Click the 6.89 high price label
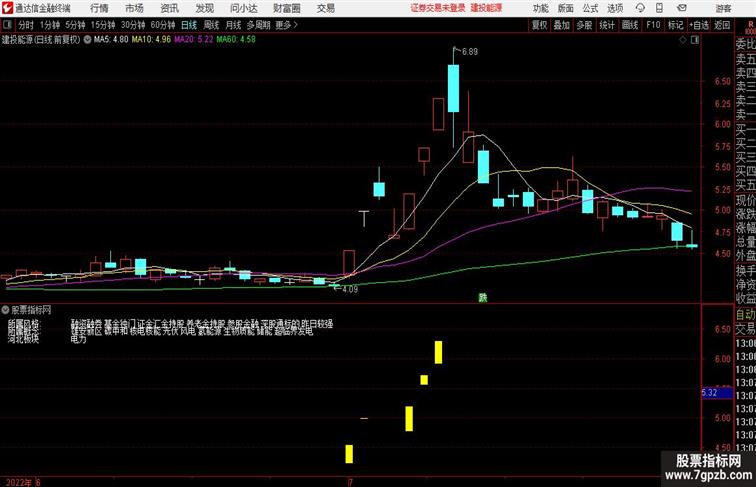This screenshot has width=756, height=487. click(x=470, y=51)
